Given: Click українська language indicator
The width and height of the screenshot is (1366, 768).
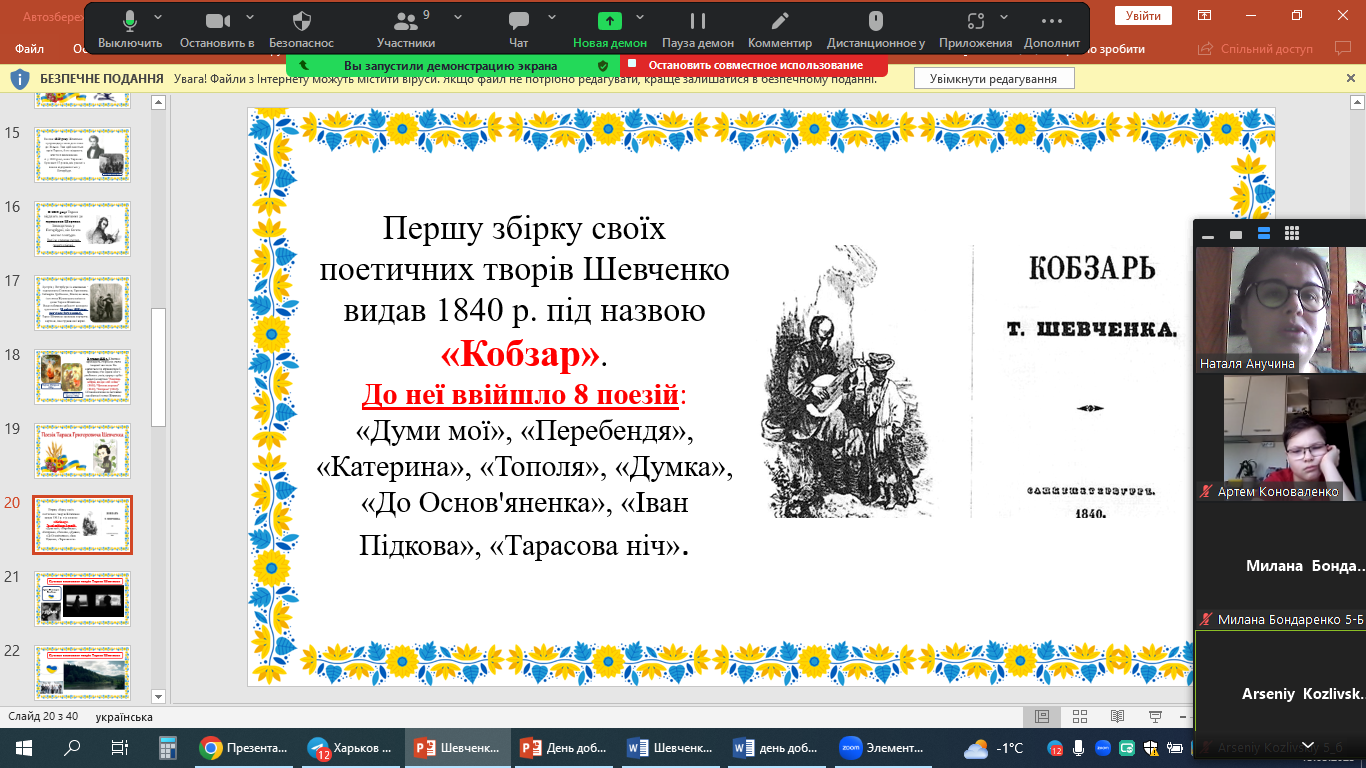Looking at the screenshot, I should coord(125,717).
